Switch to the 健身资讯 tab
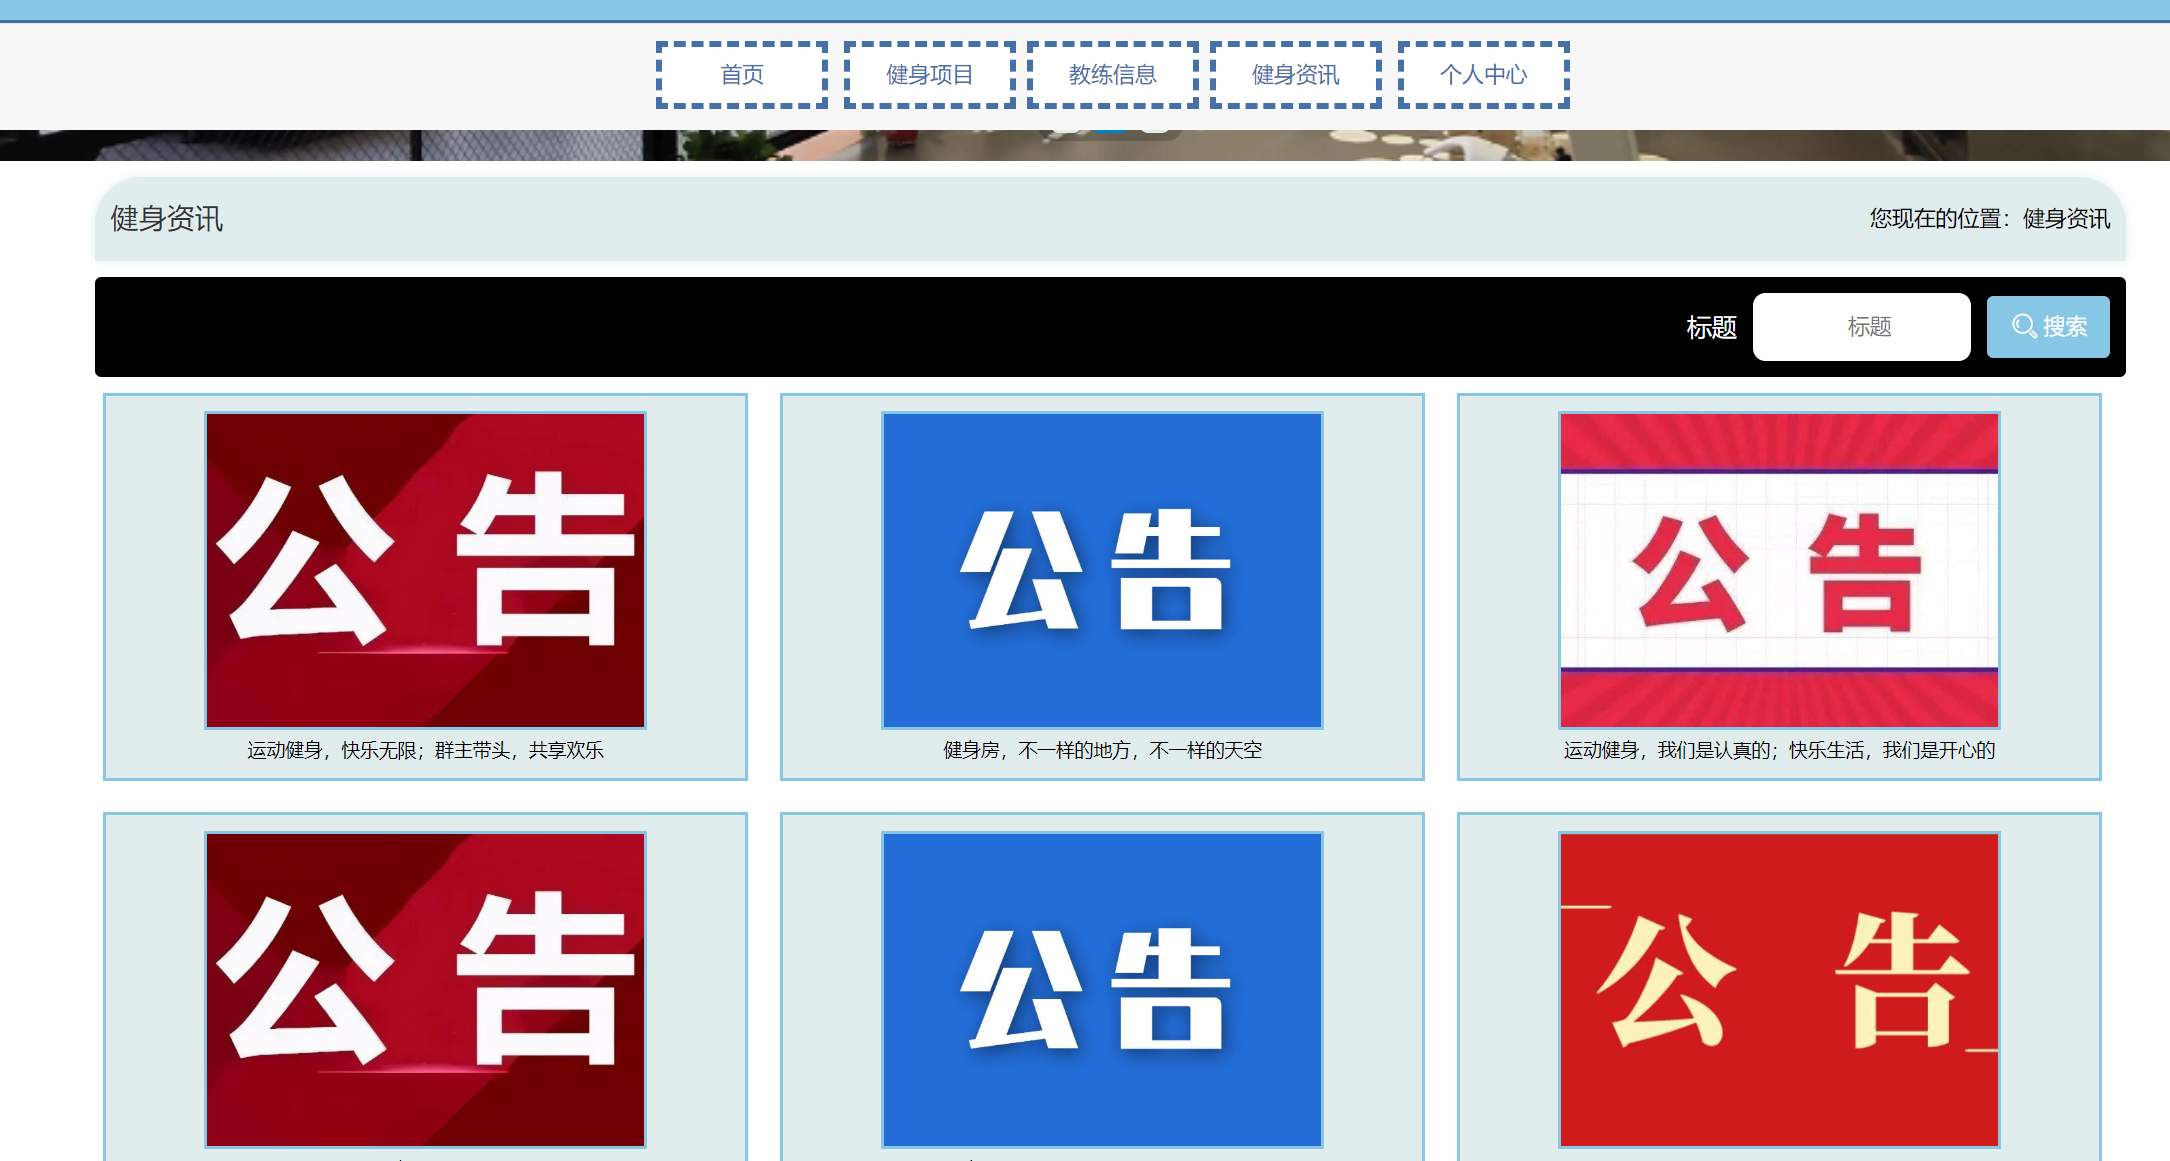The width and height of the screenshot is (2170, 1161). tap(1294, 74)
